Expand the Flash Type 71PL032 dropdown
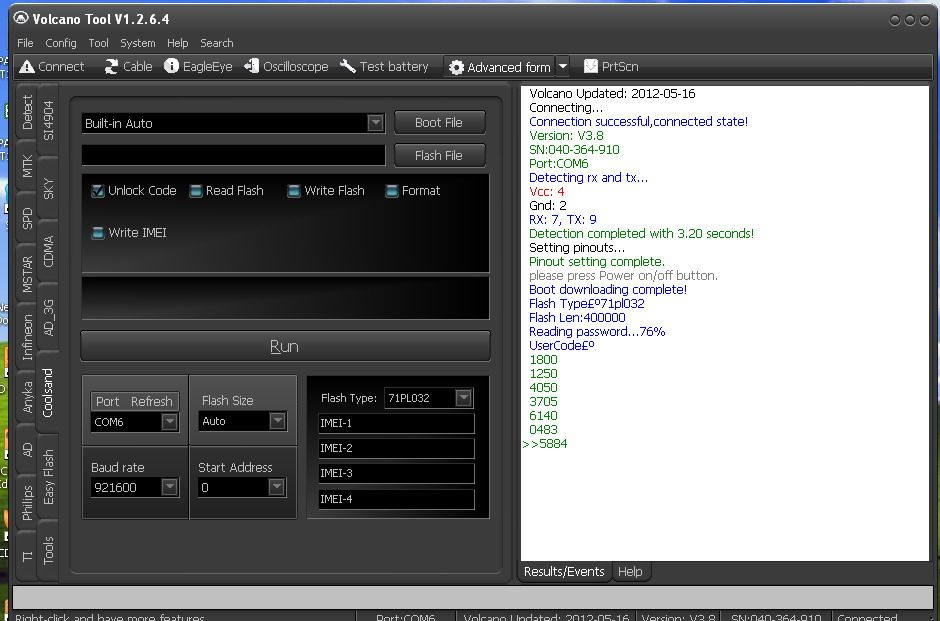 click(x=463, y=397)
